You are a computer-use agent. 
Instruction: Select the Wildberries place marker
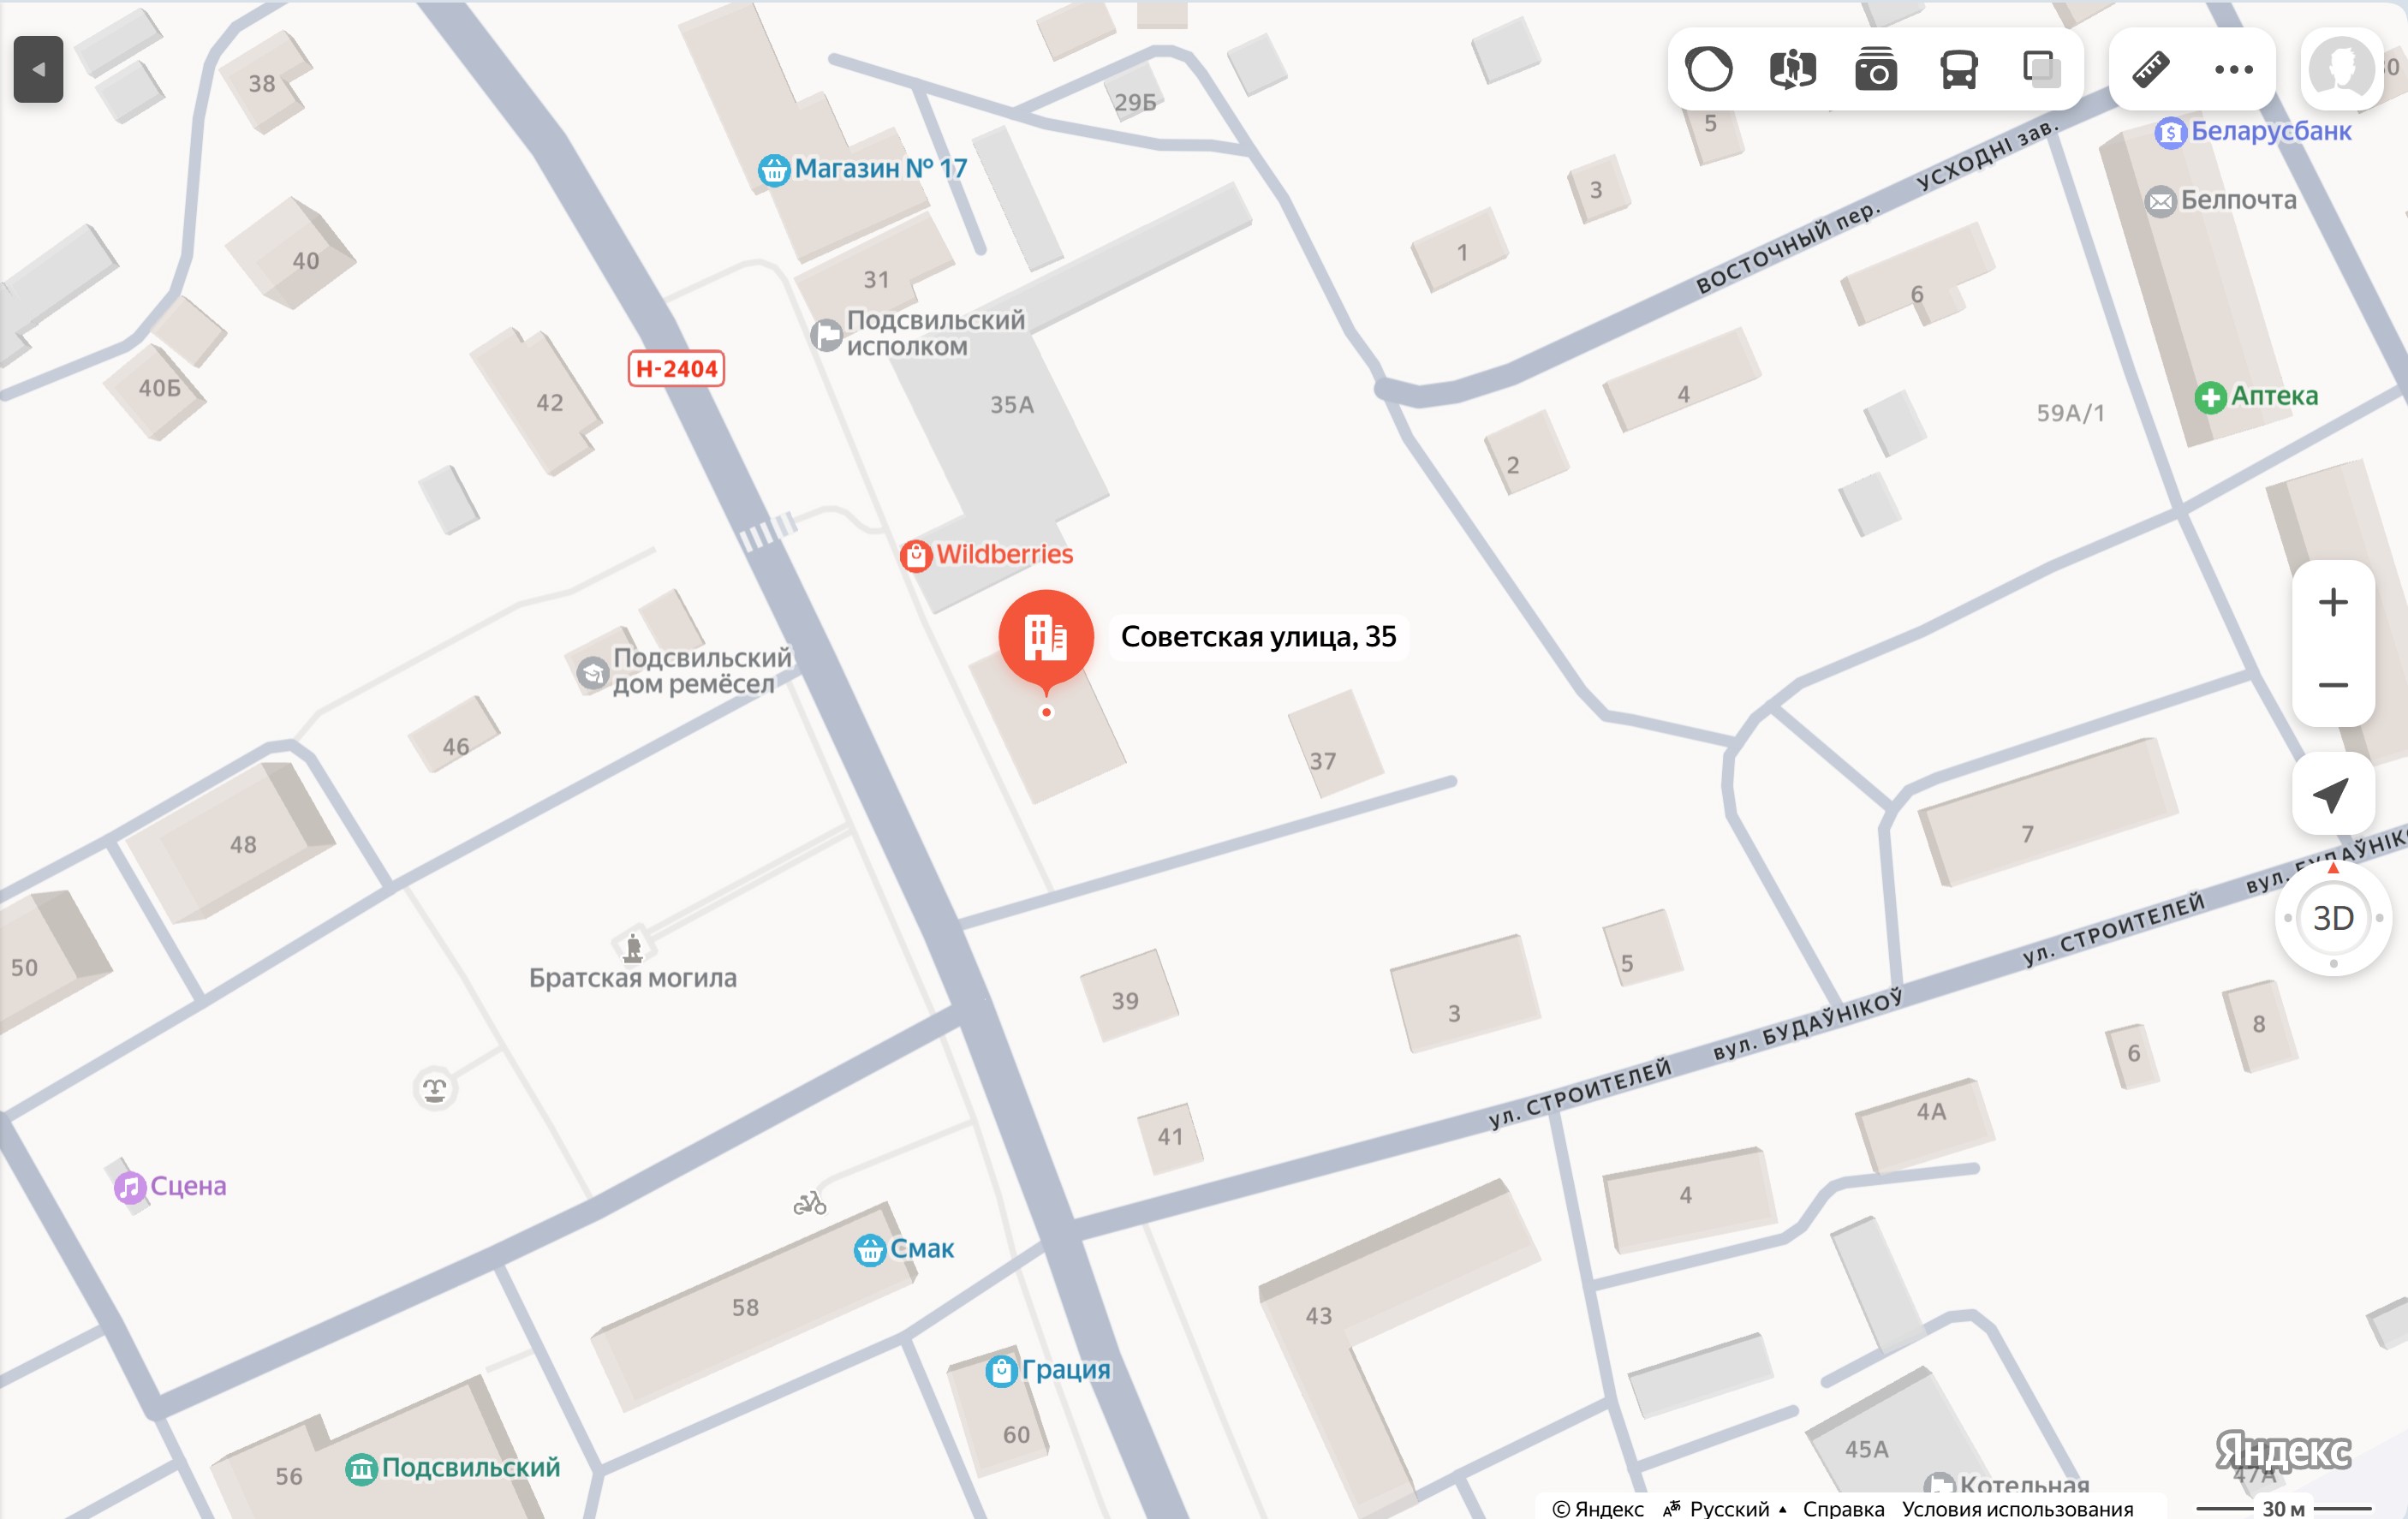coord(986,554)
